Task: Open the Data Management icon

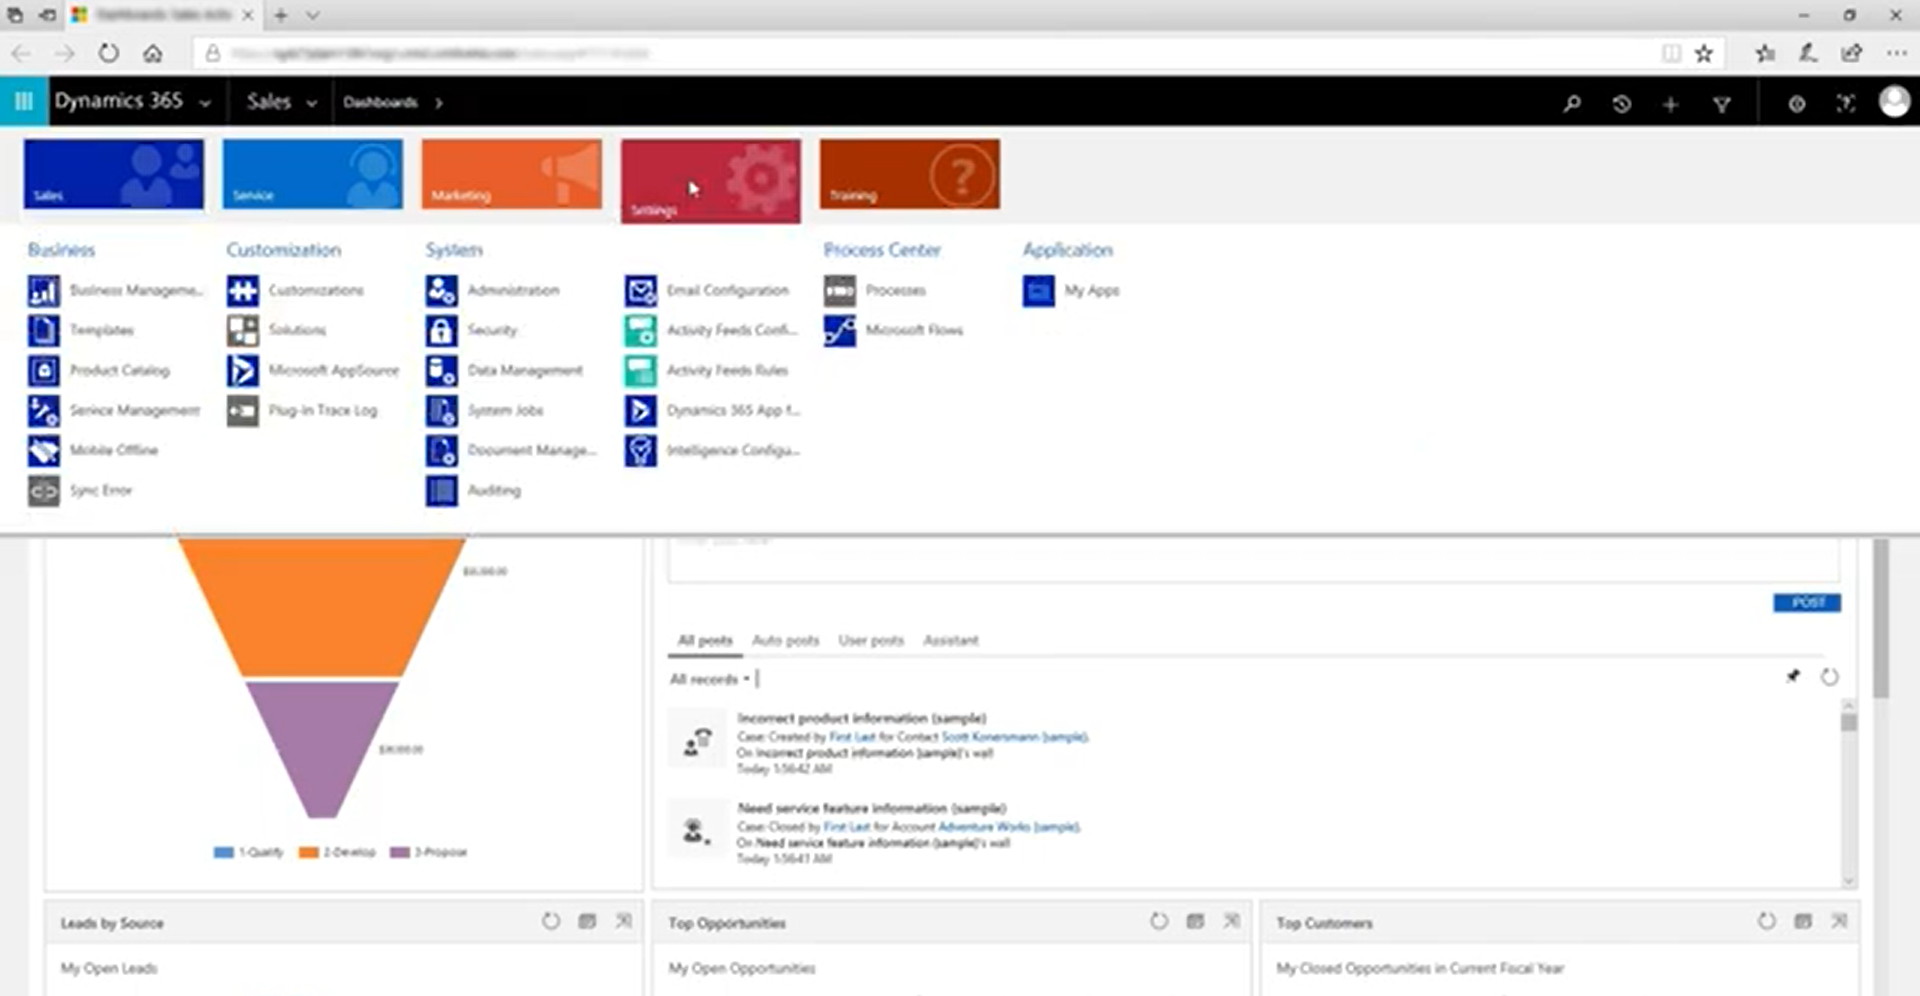Action: click(441, 370)
